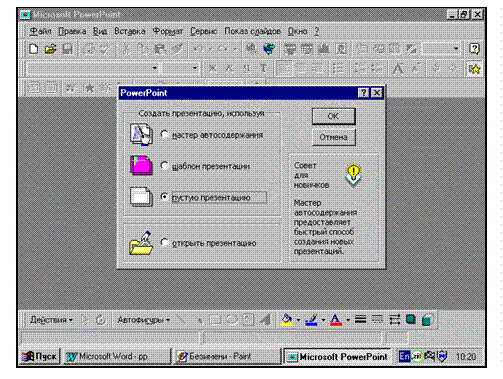Click the Increase Font Size icon
503x379 pixels.
click(398, 69)
